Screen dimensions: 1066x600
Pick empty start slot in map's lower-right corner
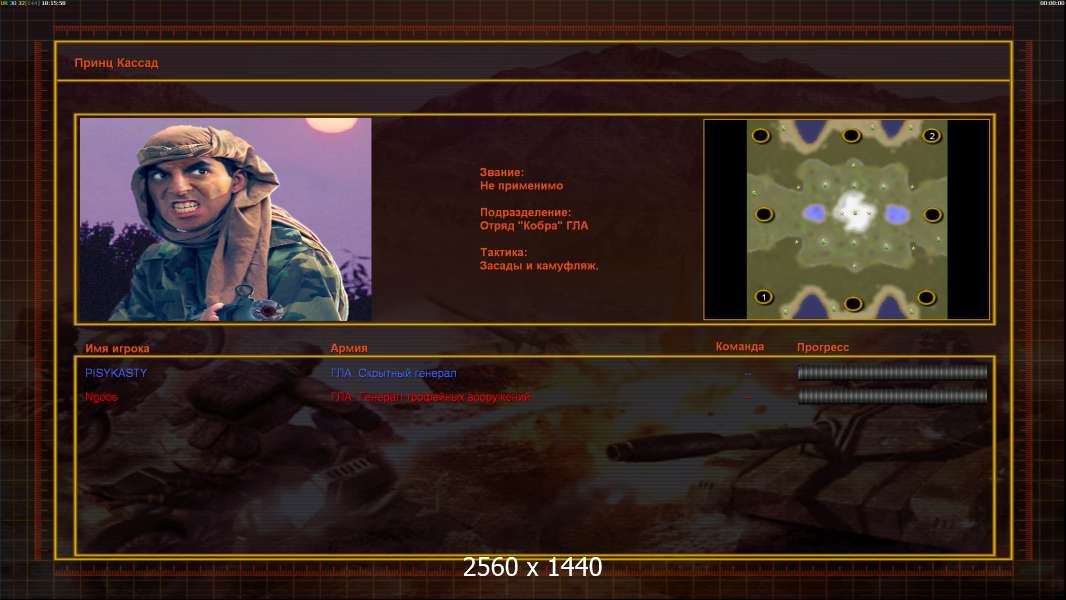[926, 297]
